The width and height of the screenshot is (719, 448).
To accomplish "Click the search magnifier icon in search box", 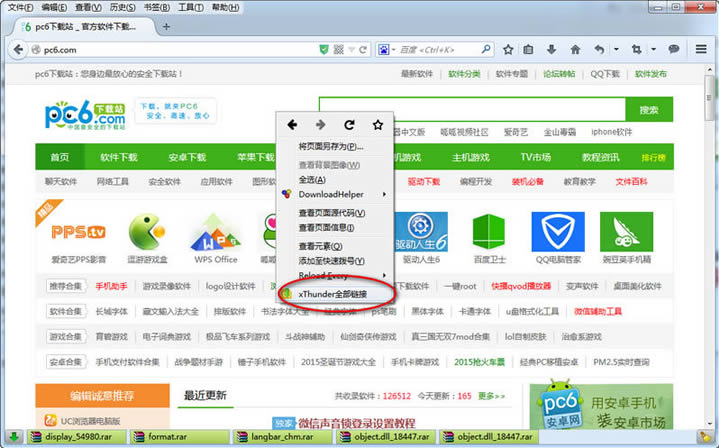I will [486, 49].
